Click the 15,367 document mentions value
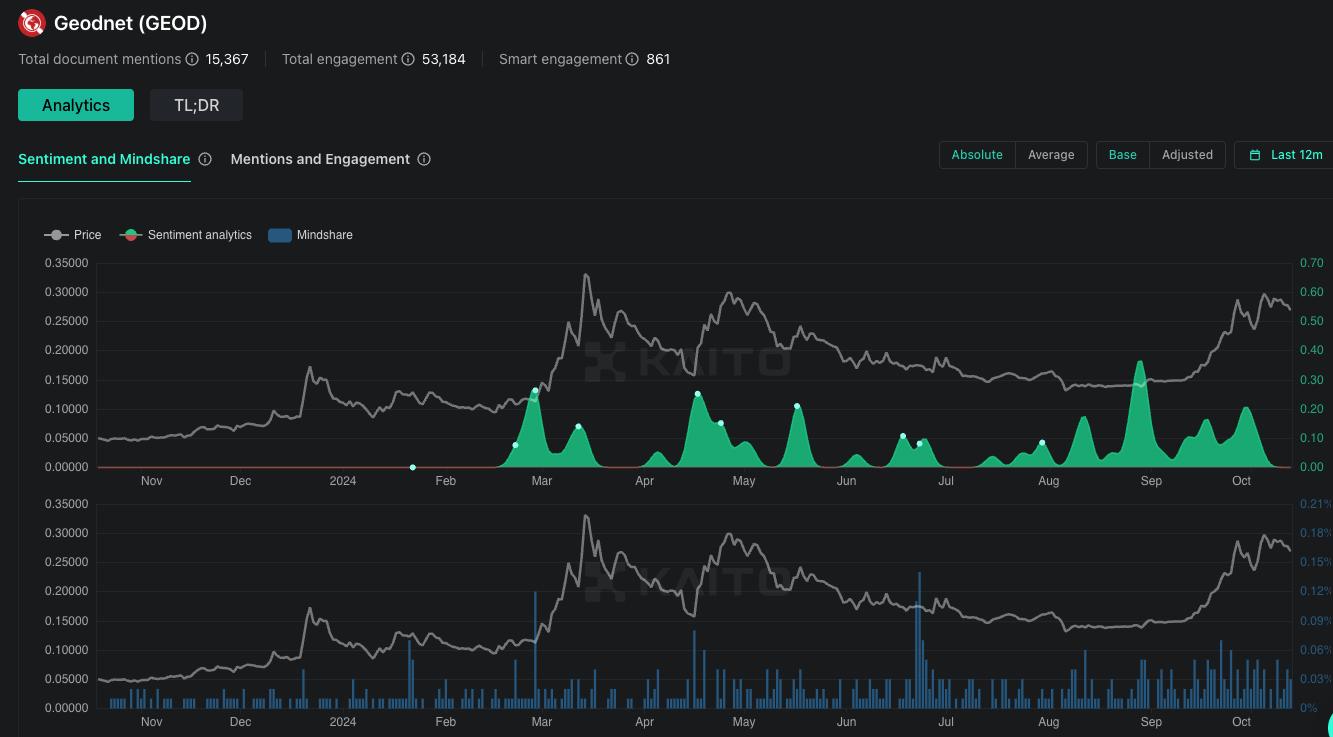Screen dimensions: 1333x737 coord(227,59)
